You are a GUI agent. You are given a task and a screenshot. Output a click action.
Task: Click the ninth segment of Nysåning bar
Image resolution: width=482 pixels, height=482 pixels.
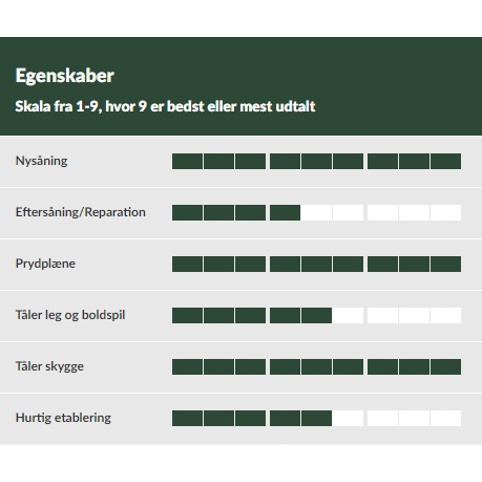click(446, 161)
